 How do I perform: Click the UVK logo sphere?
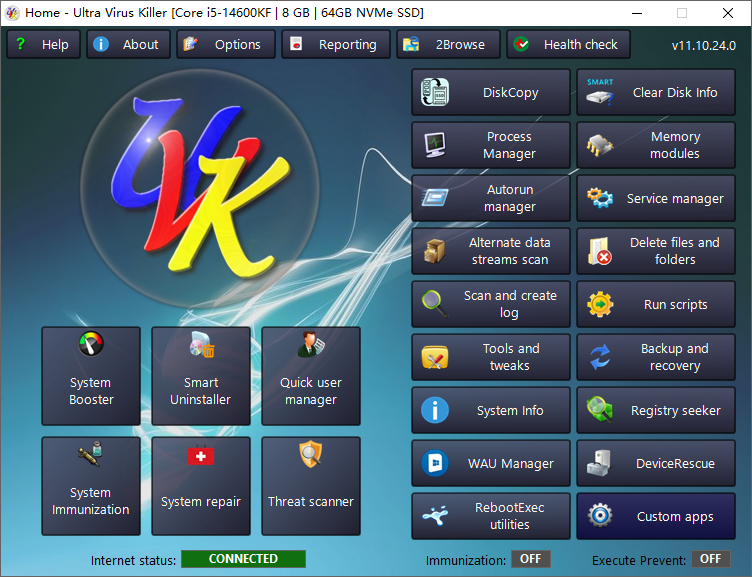point(200,188)
